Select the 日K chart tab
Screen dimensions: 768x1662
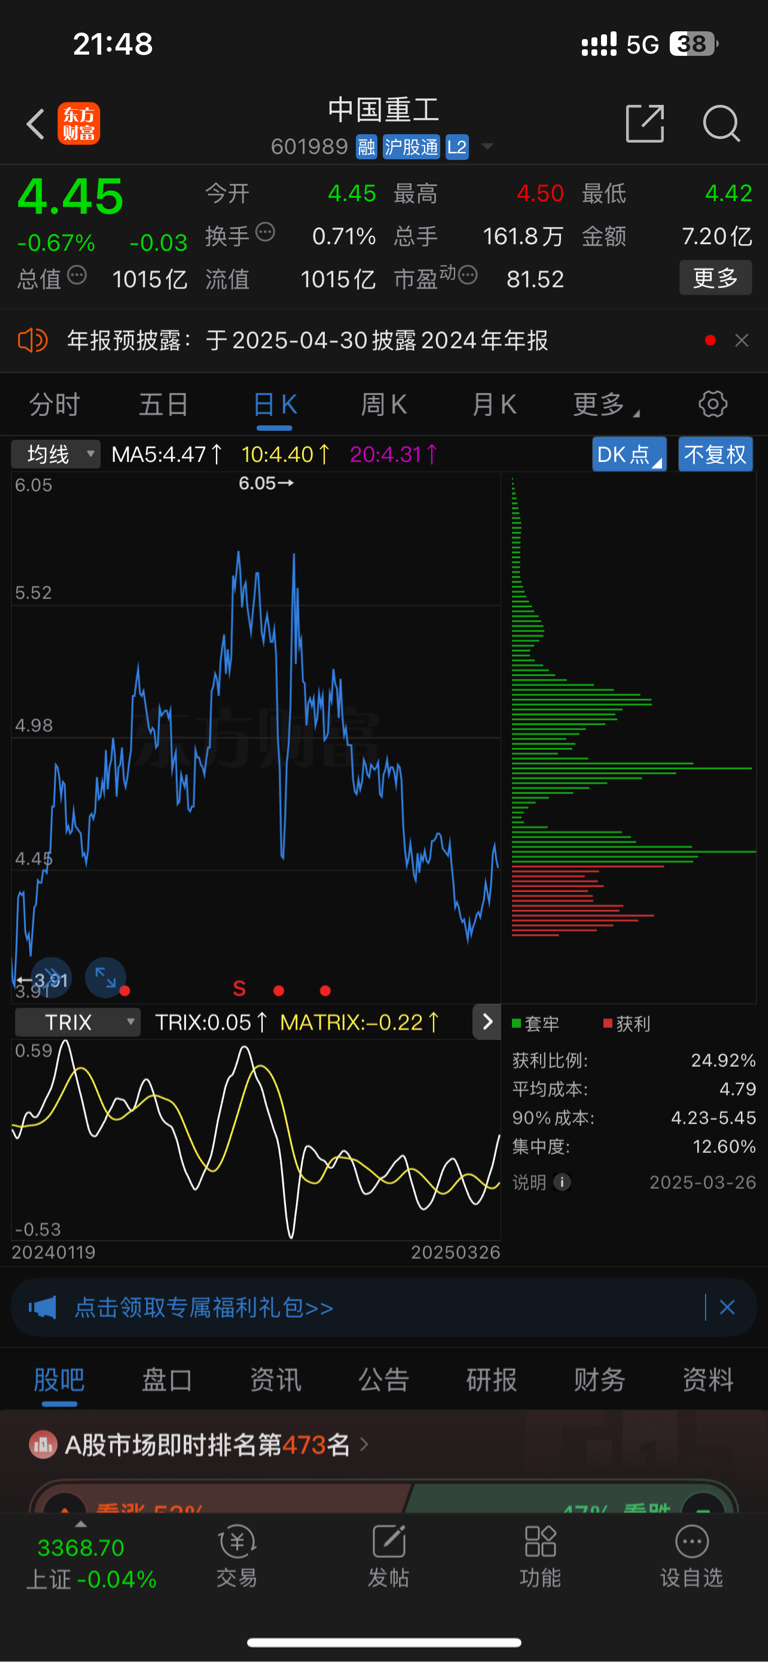[x=274, y=405]
